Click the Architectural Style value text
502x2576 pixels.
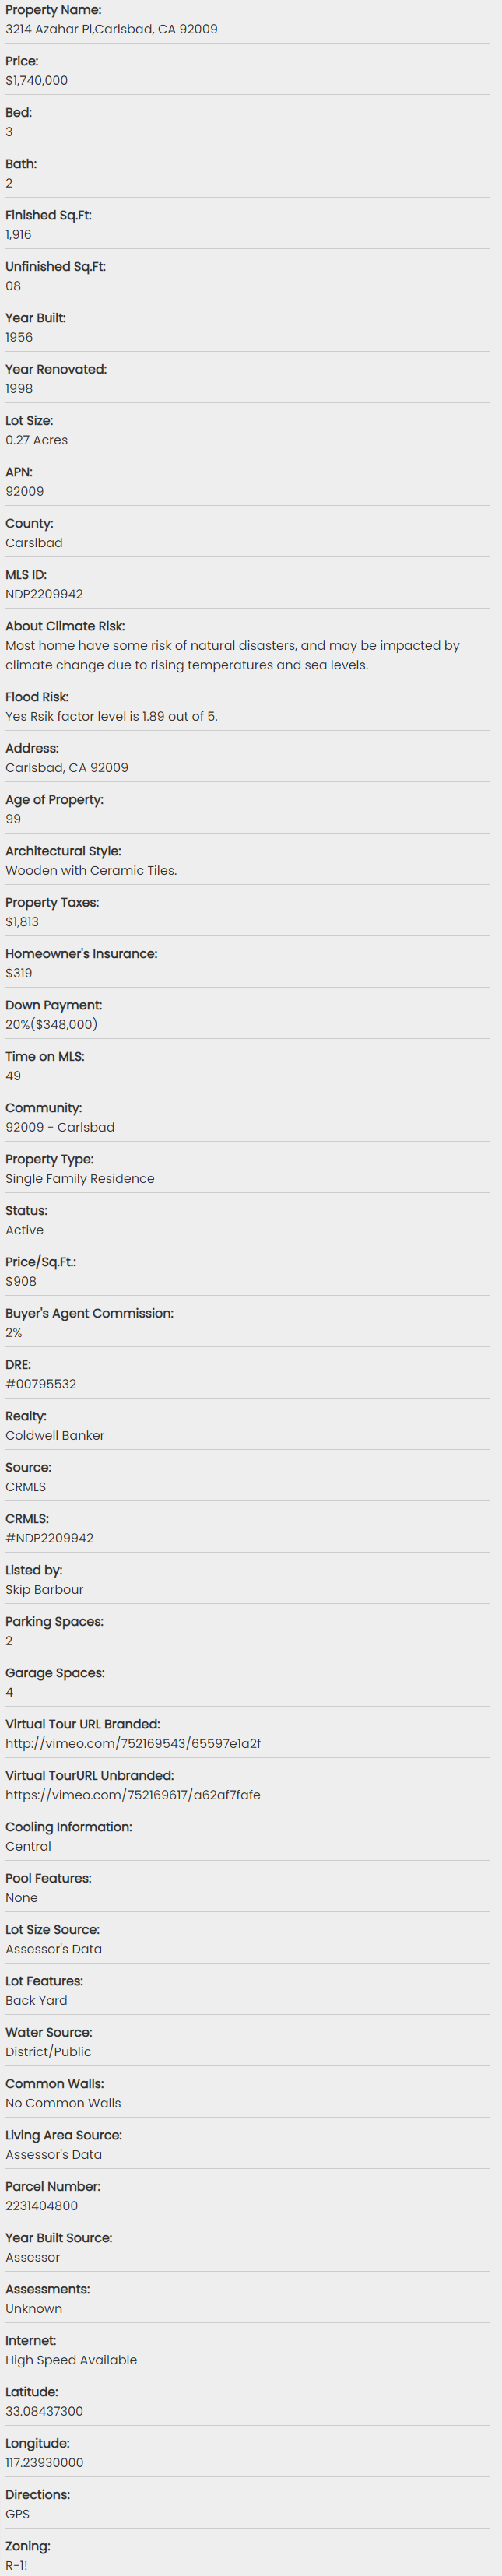91,870
